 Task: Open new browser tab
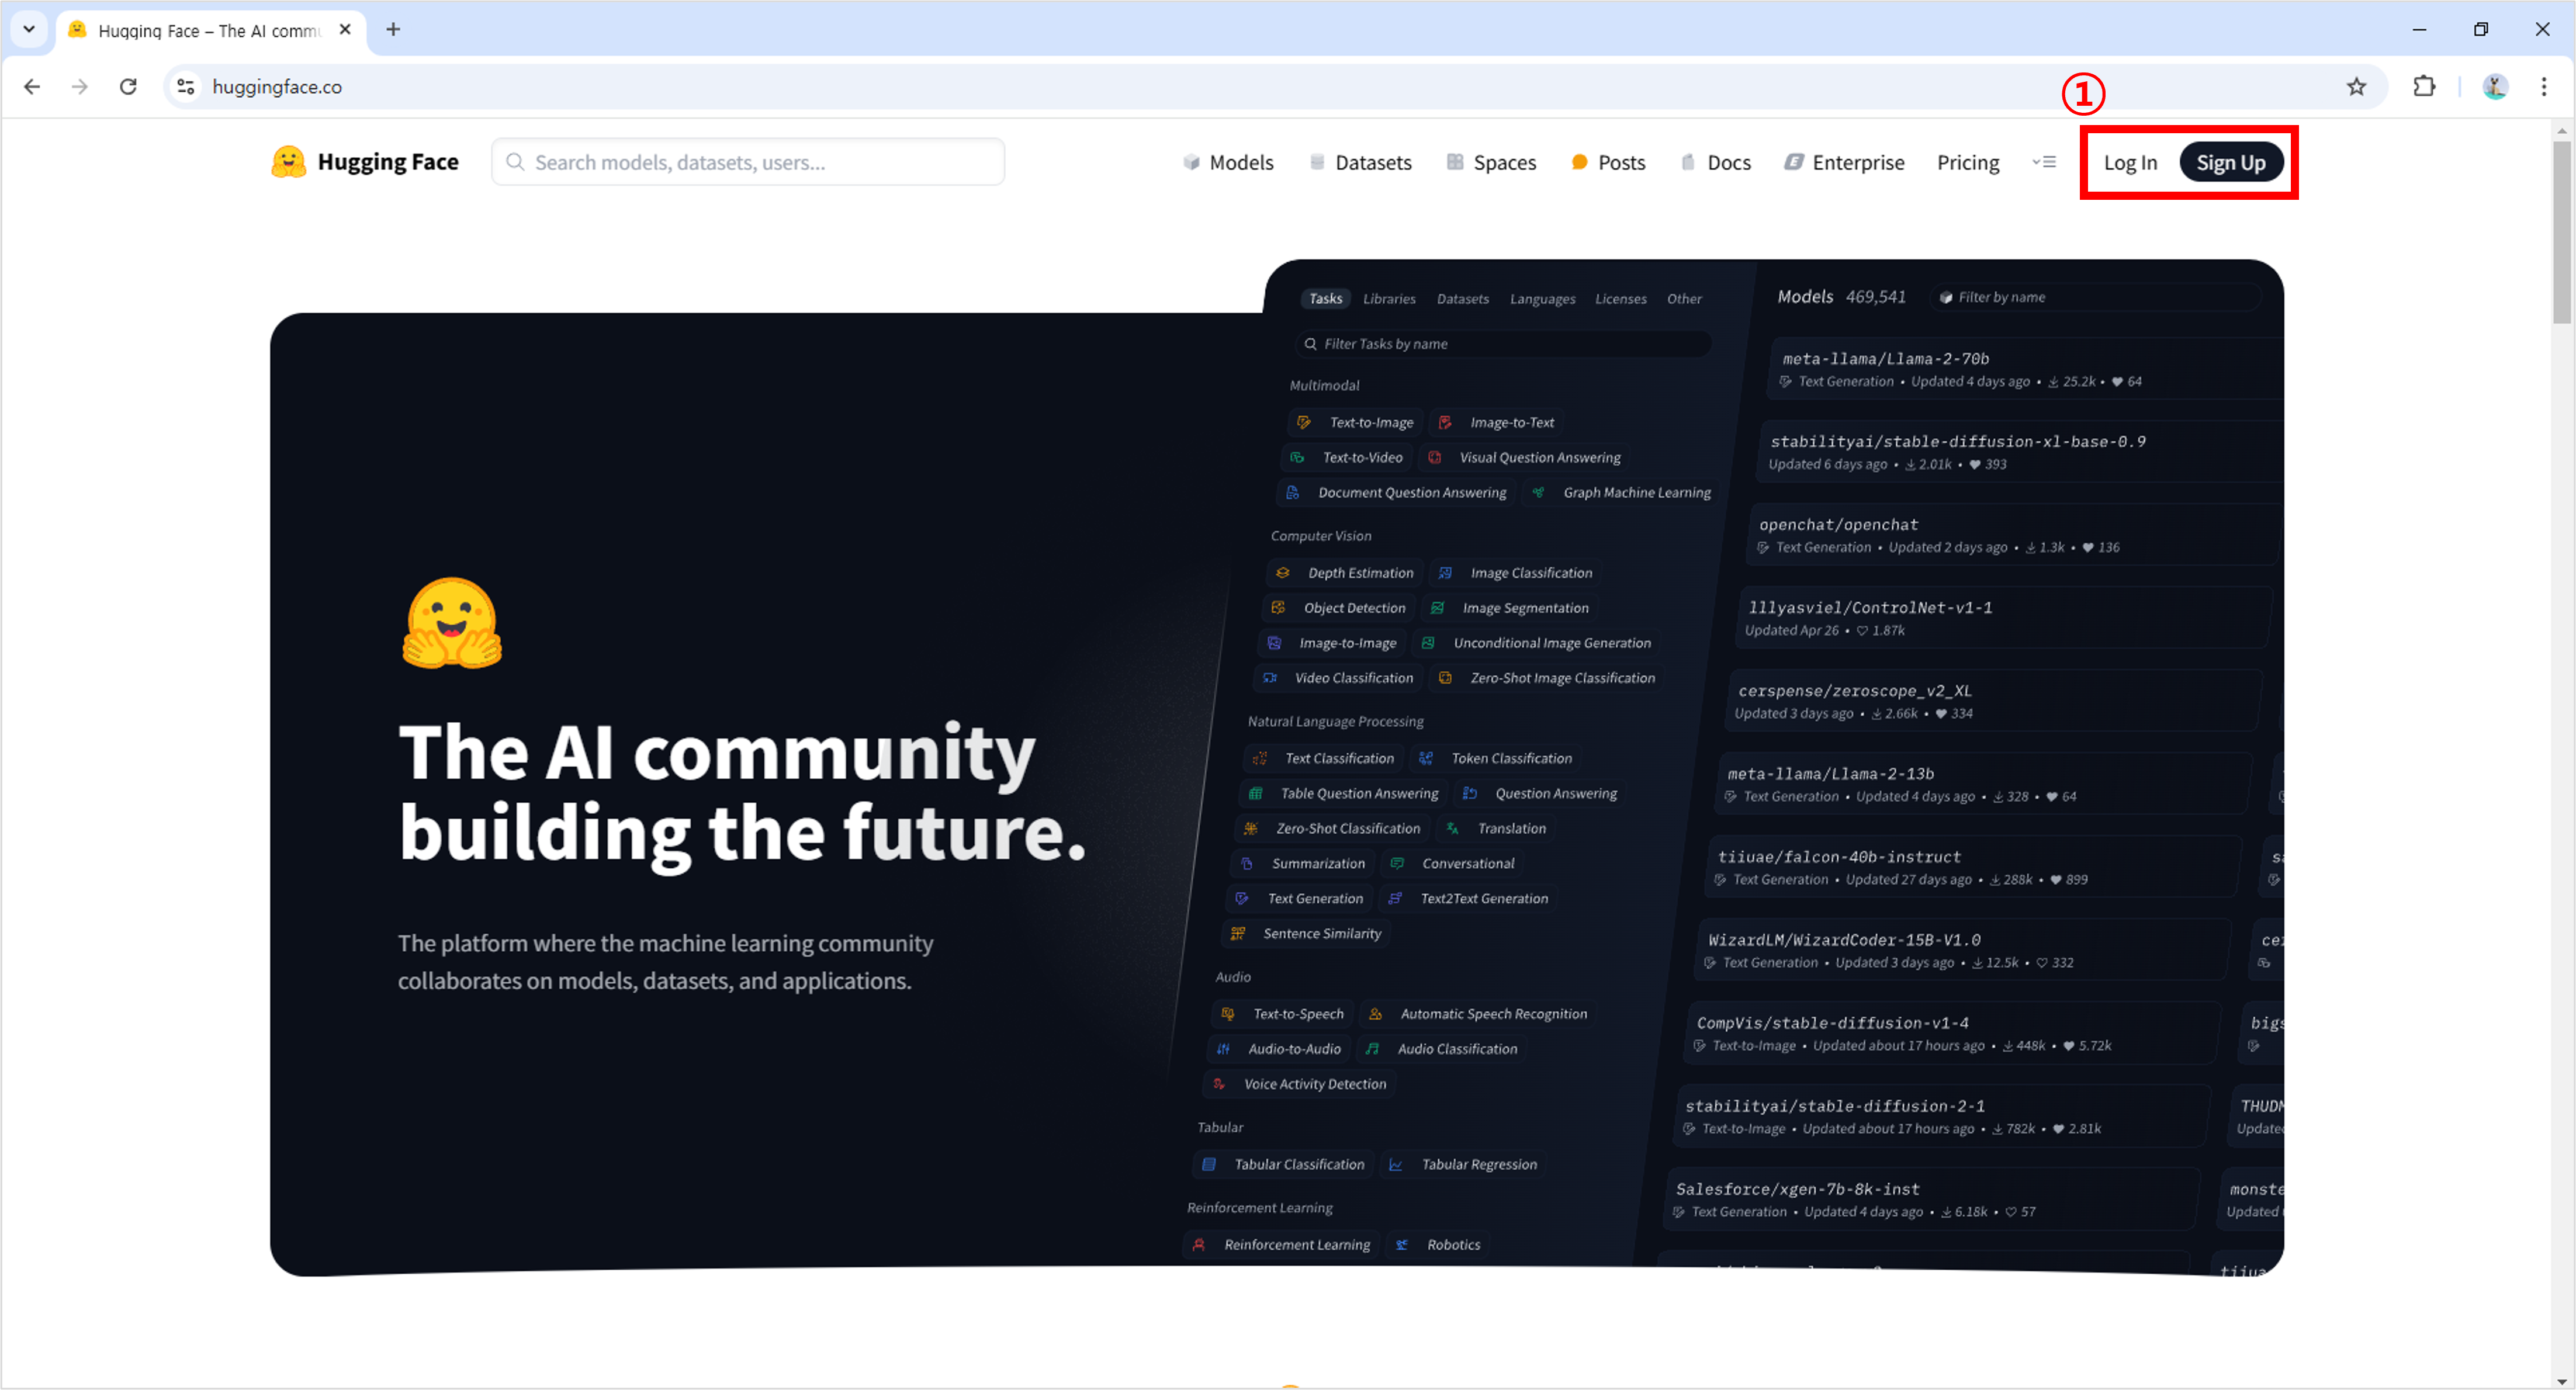[x=393, y=30]
